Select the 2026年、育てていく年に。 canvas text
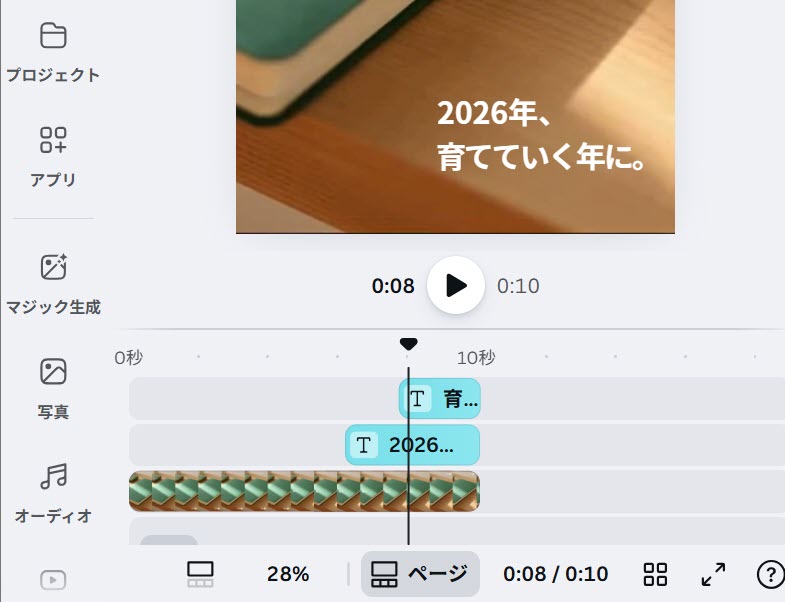785x602 pixels. pos(541,135)
